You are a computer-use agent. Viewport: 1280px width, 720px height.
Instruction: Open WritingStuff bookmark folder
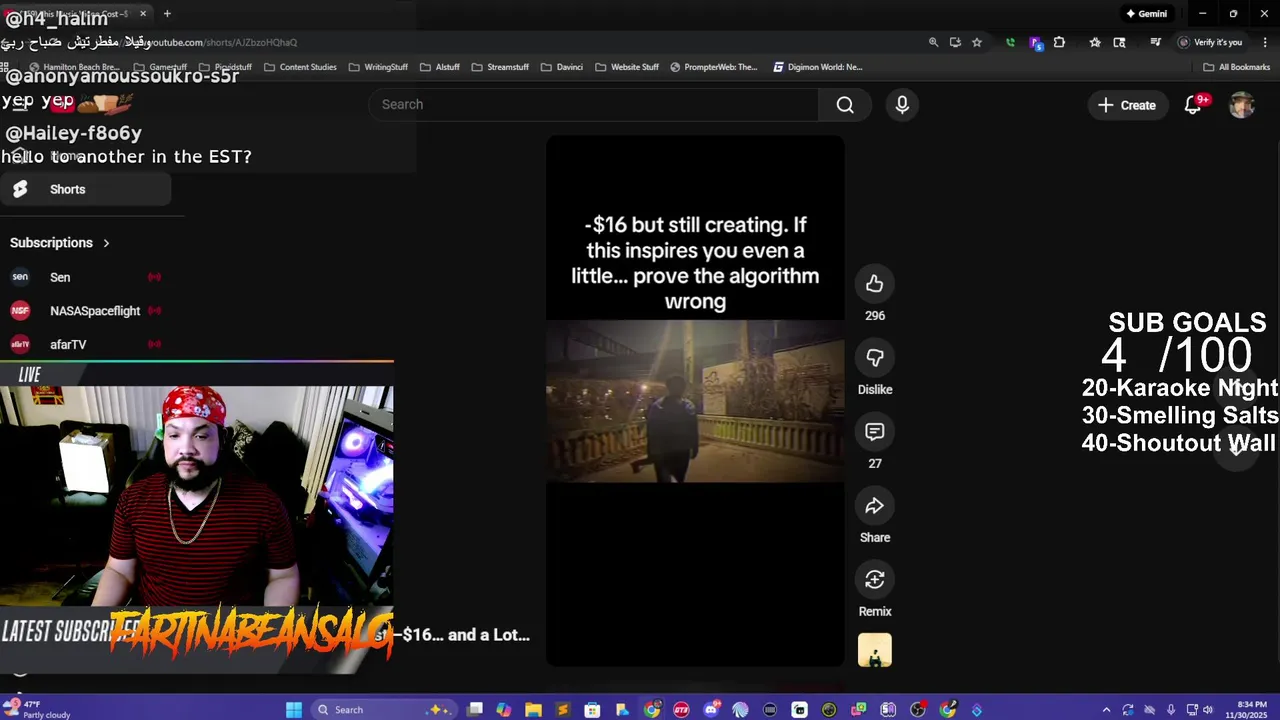378,67
